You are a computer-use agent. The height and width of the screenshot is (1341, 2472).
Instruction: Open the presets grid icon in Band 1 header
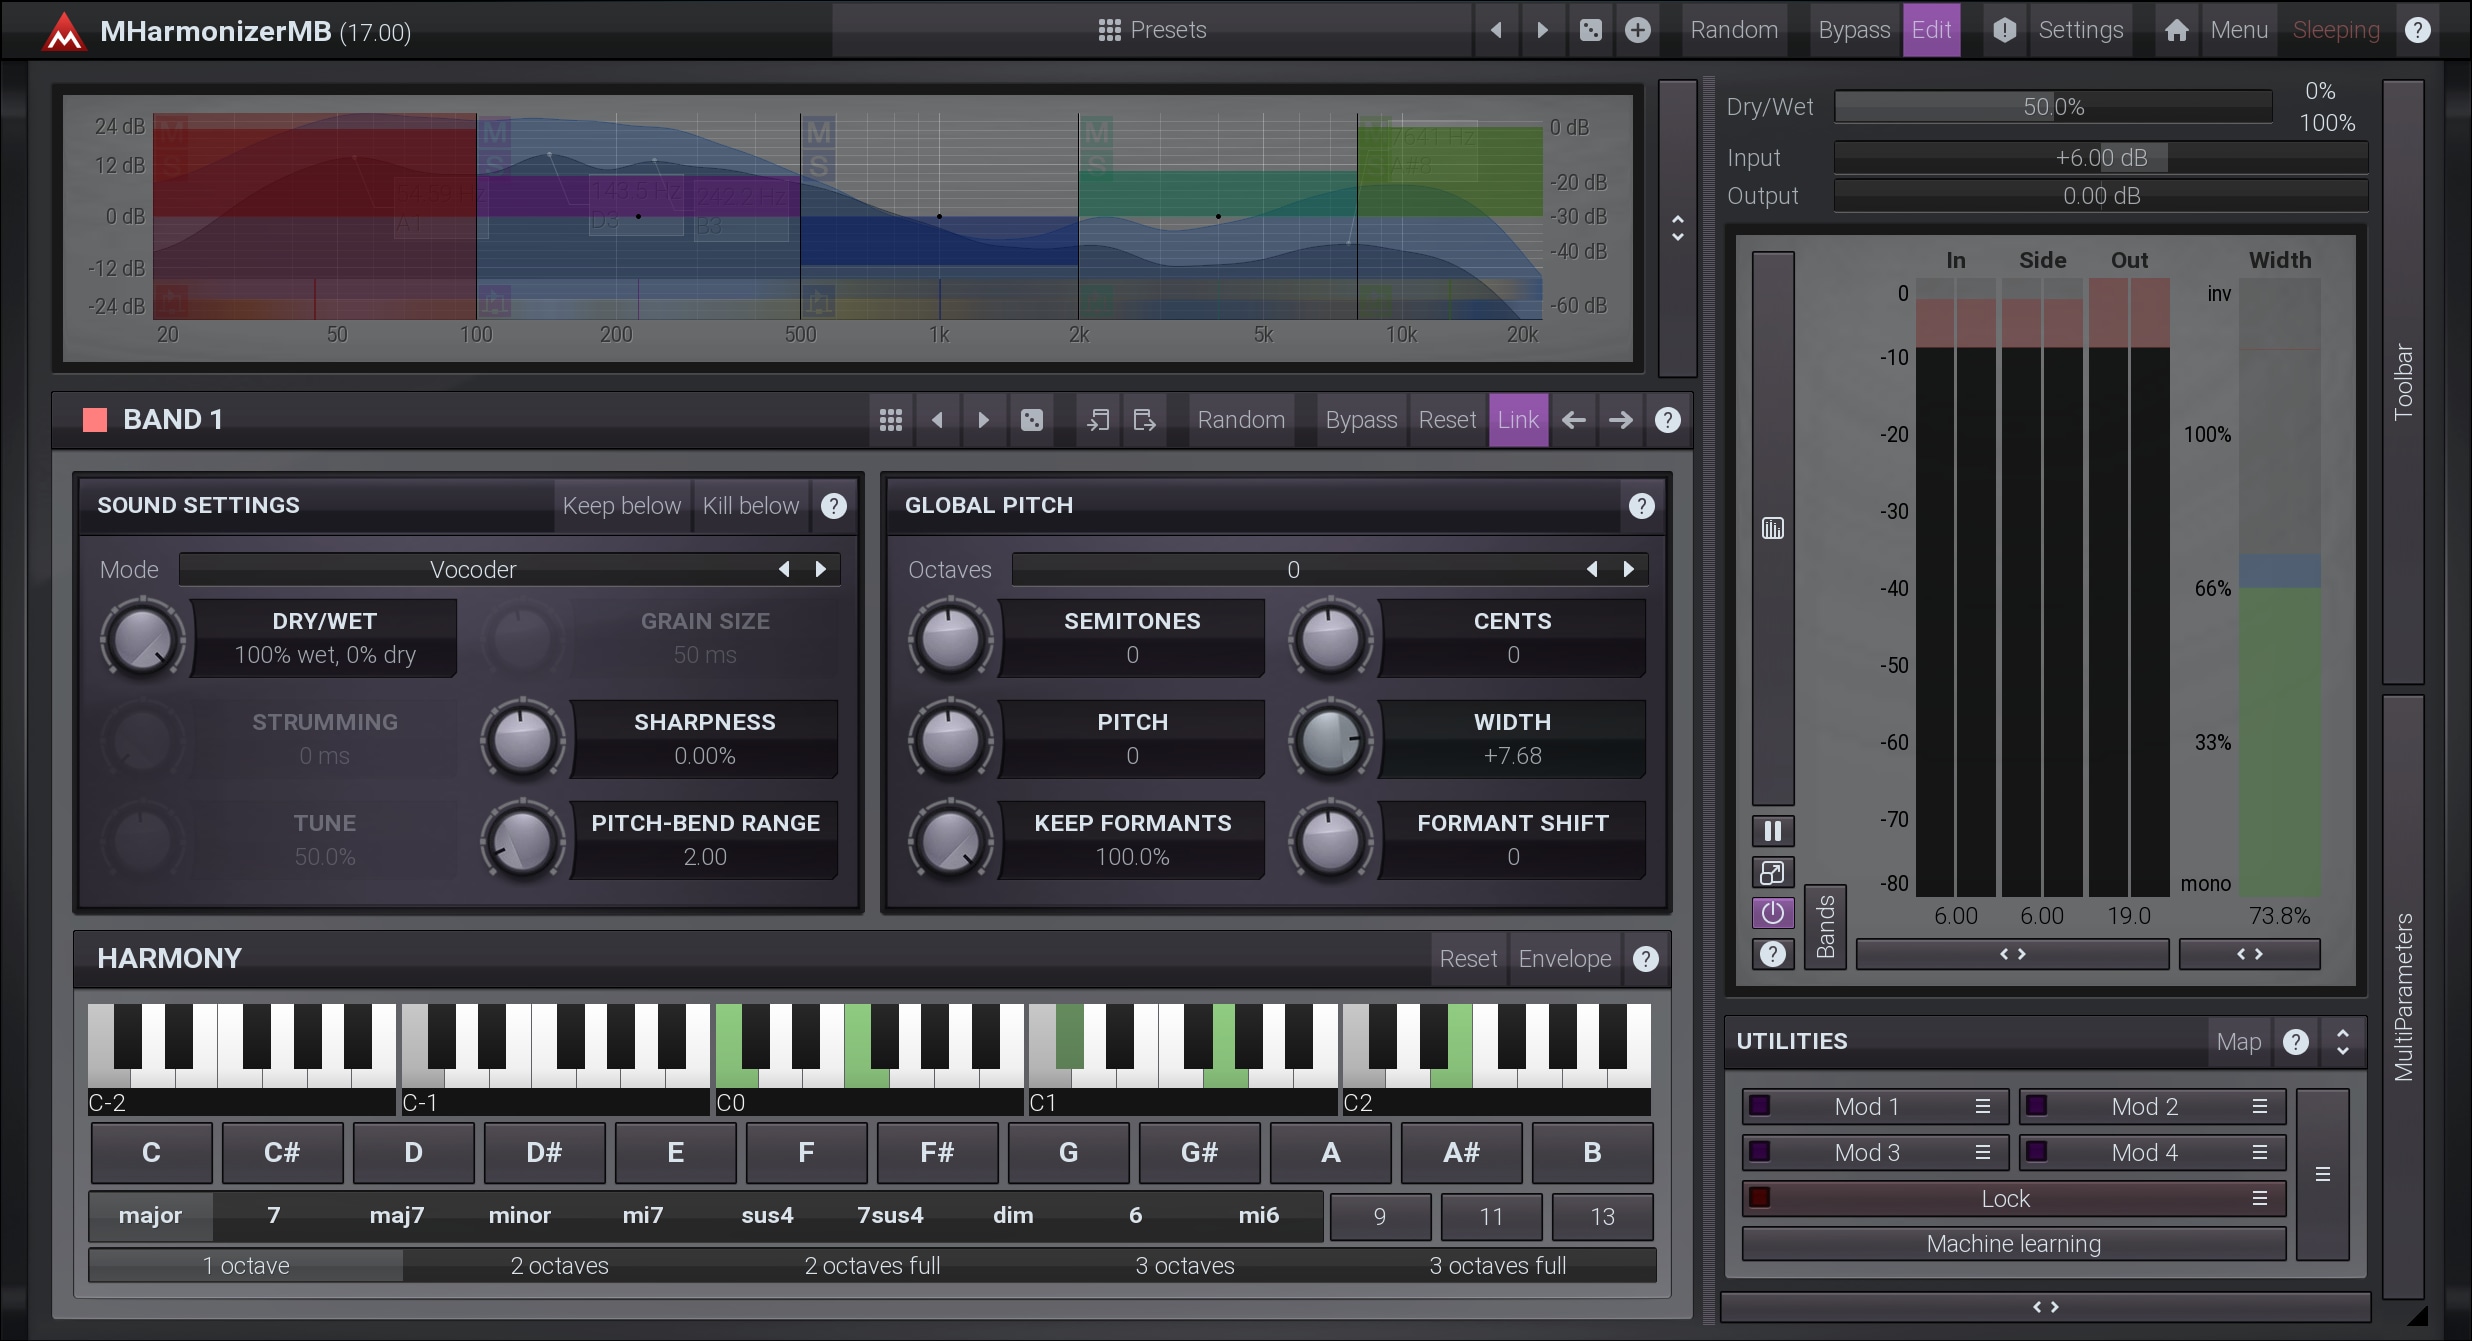[890, 420]
